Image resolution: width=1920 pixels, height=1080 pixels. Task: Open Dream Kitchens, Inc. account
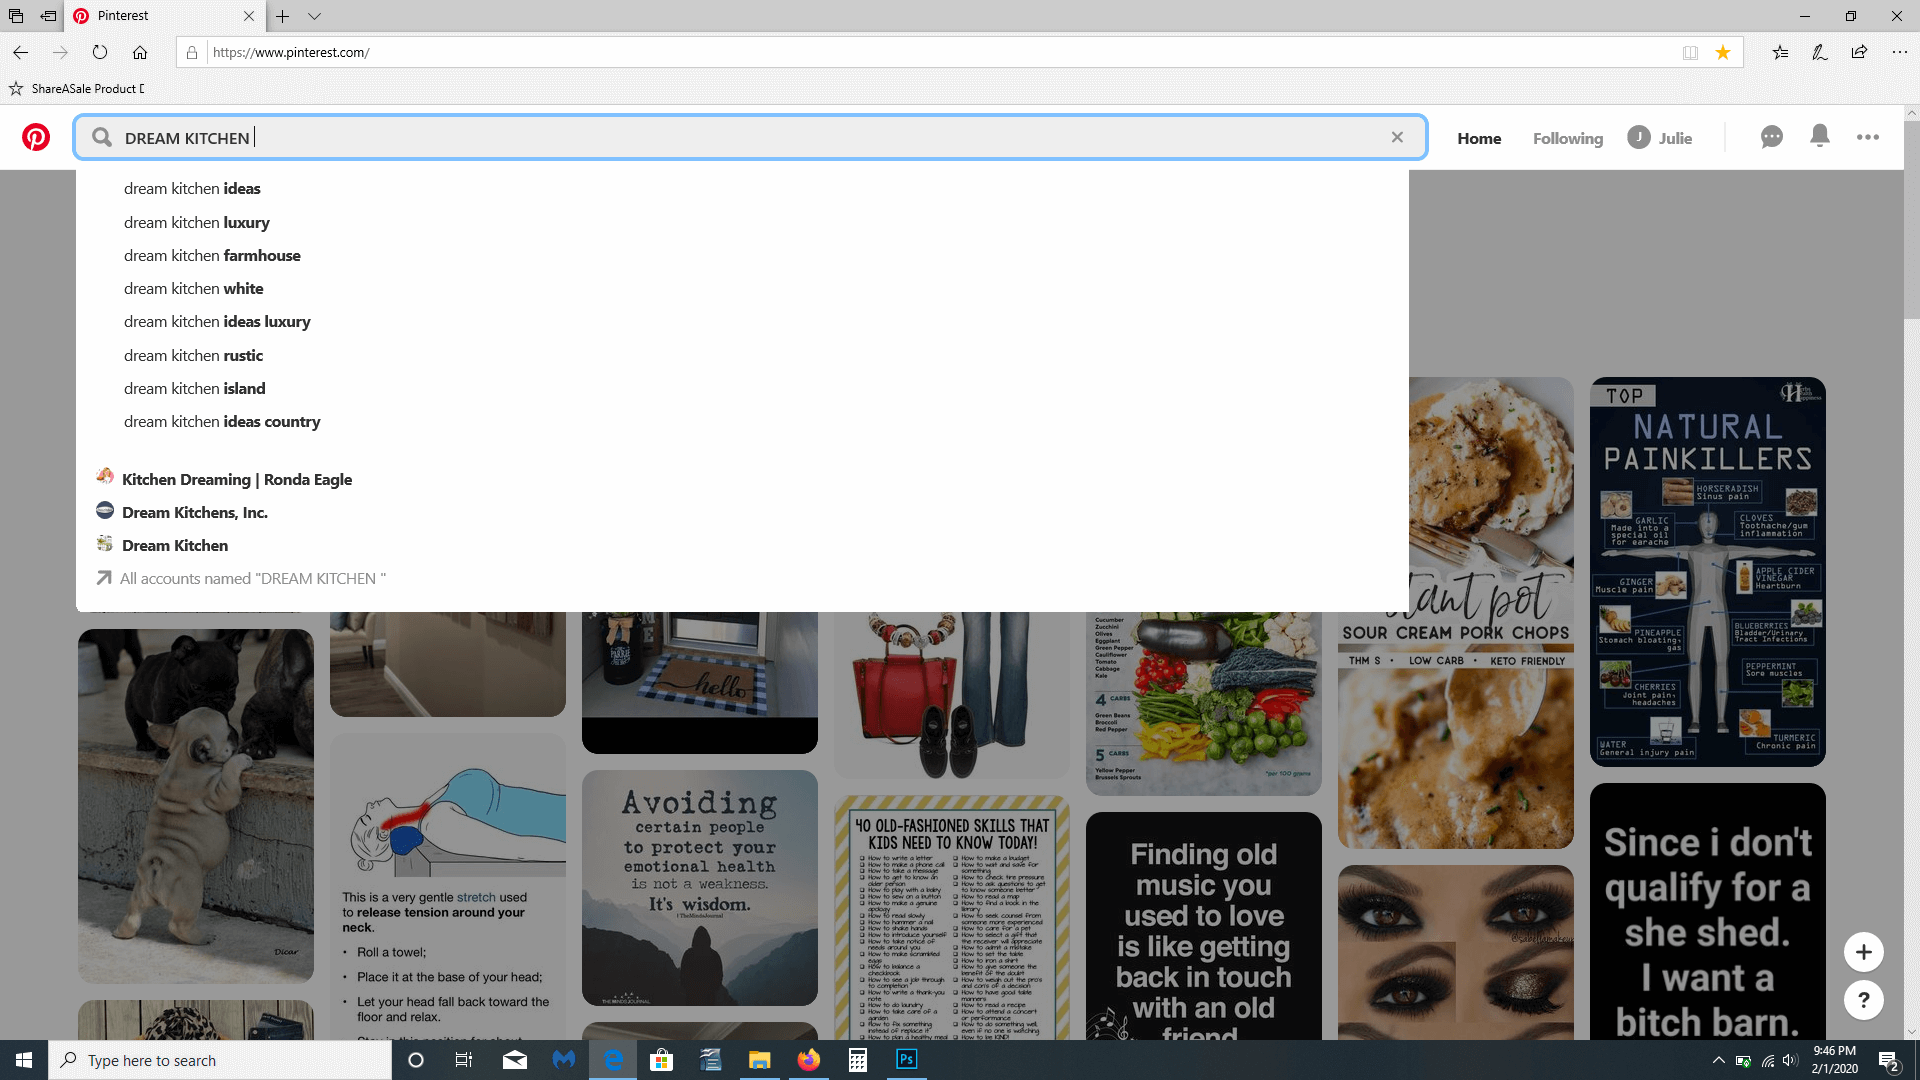tap(194, 512)
